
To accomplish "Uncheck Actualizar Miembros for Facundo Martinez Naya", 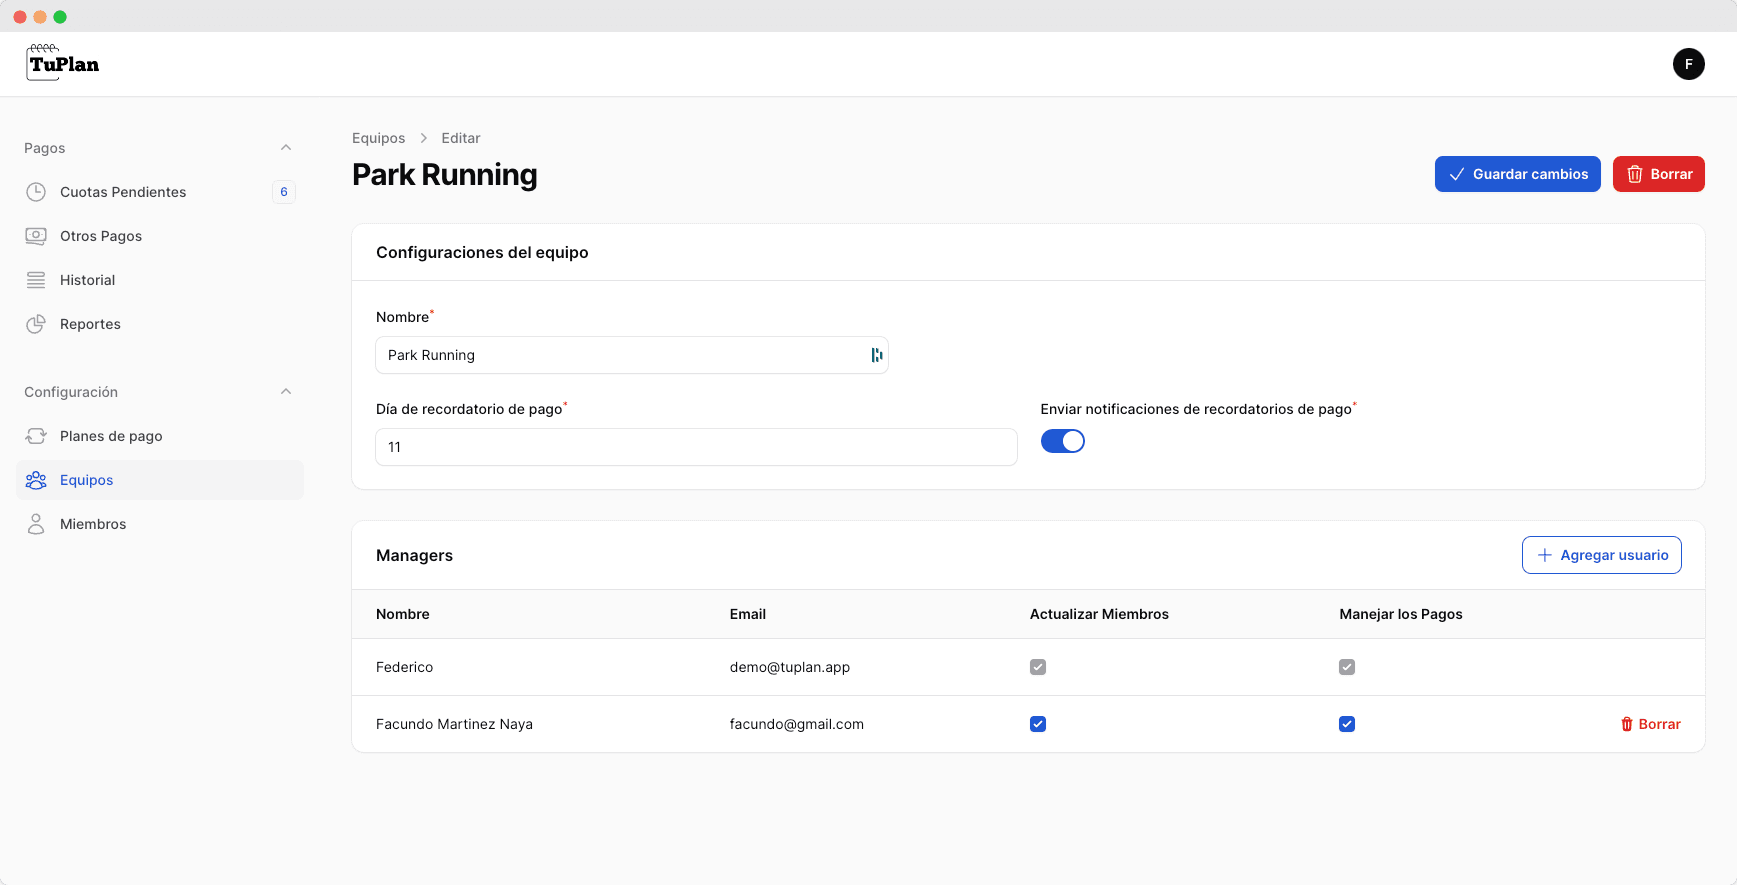I will coord(1038,724).
